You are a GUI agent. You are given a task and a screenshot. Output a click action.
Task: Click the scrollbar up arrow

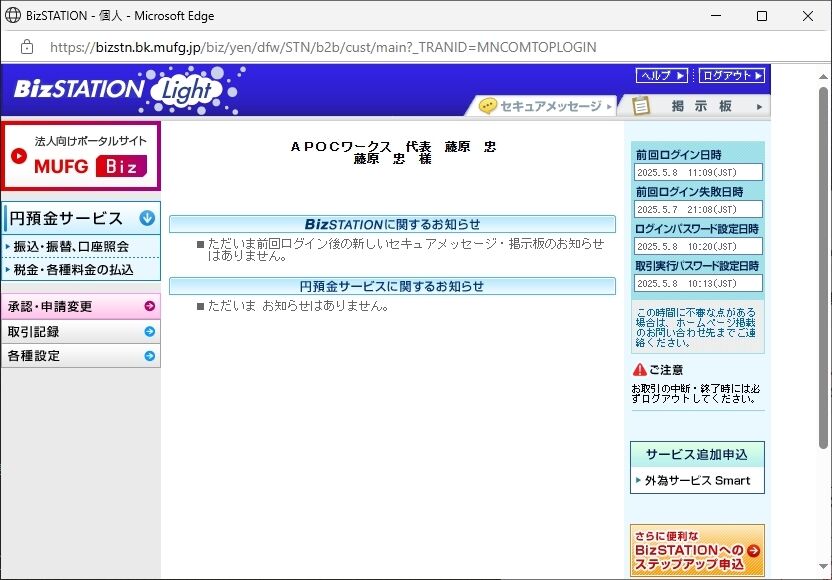click(823, 77)
